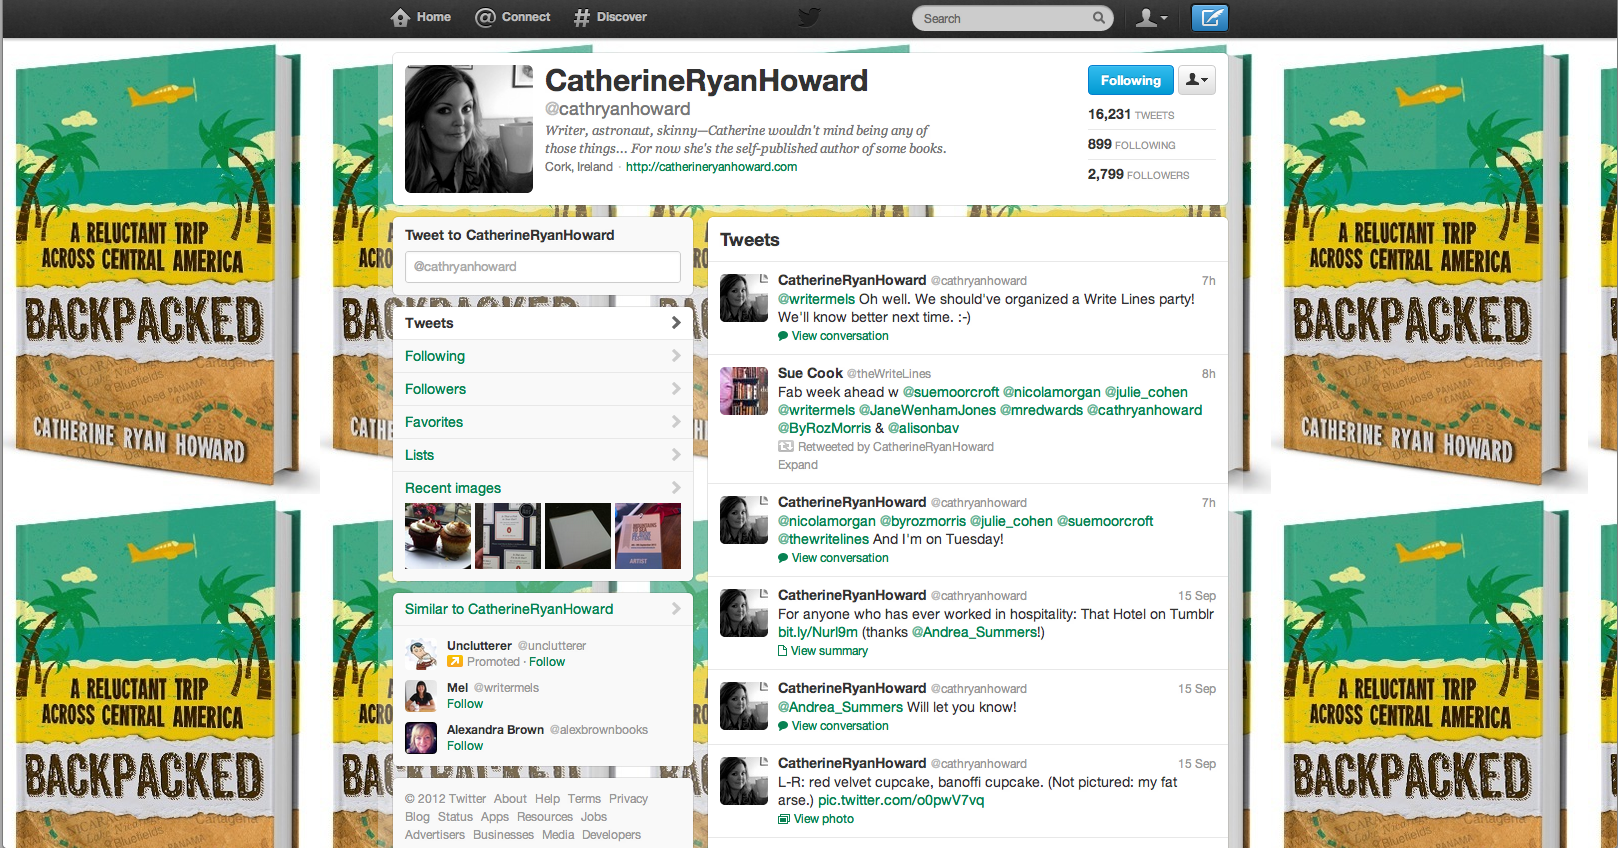Open the bit.ly/NurI9m link
Viewport: 1618px width, 848px height.
coord(818,632)
